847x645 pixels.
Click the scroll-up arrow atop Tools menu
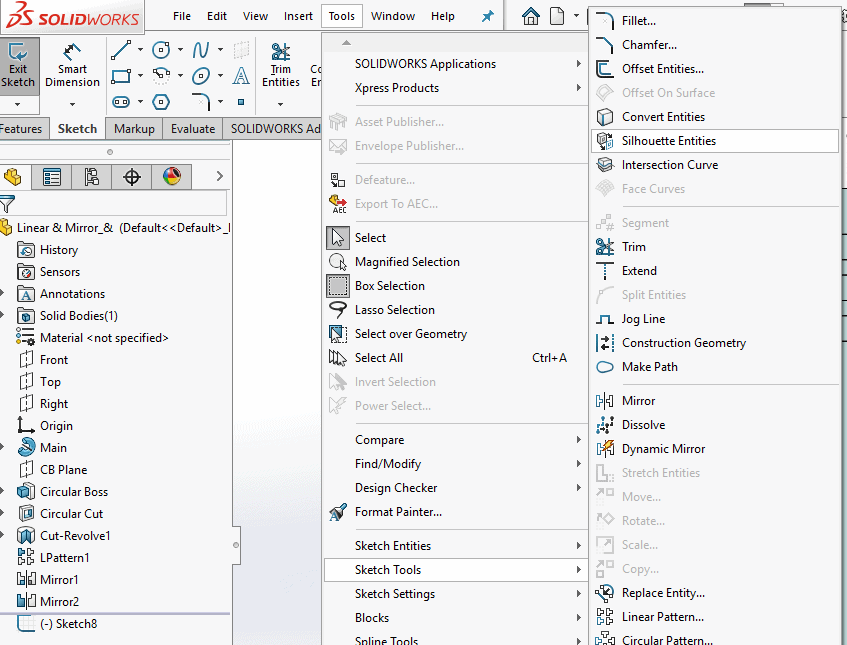(346, 43)
